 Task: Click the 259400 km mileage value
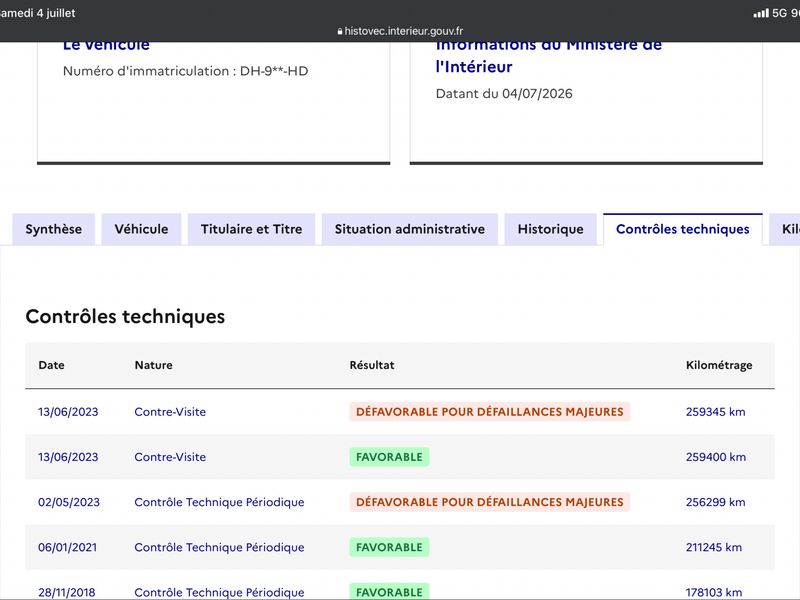tap(715, 457)
